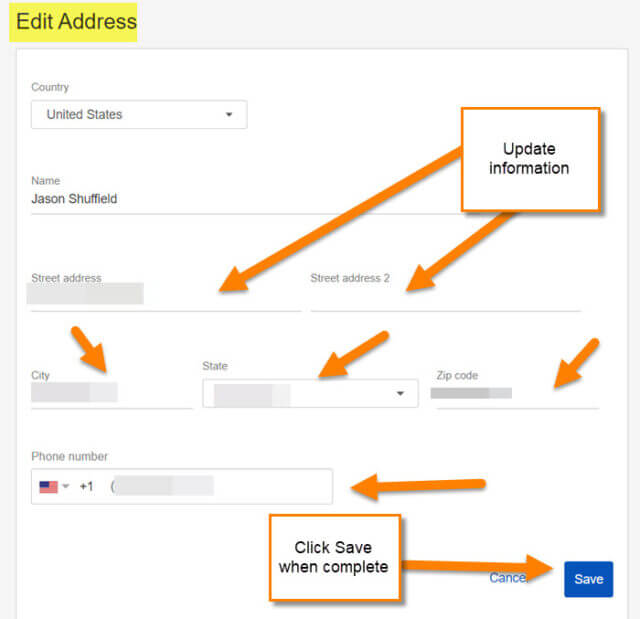Click the US flag icon in phone field
The height and width of the screenshot is (619, 640).
coord(48,487)
